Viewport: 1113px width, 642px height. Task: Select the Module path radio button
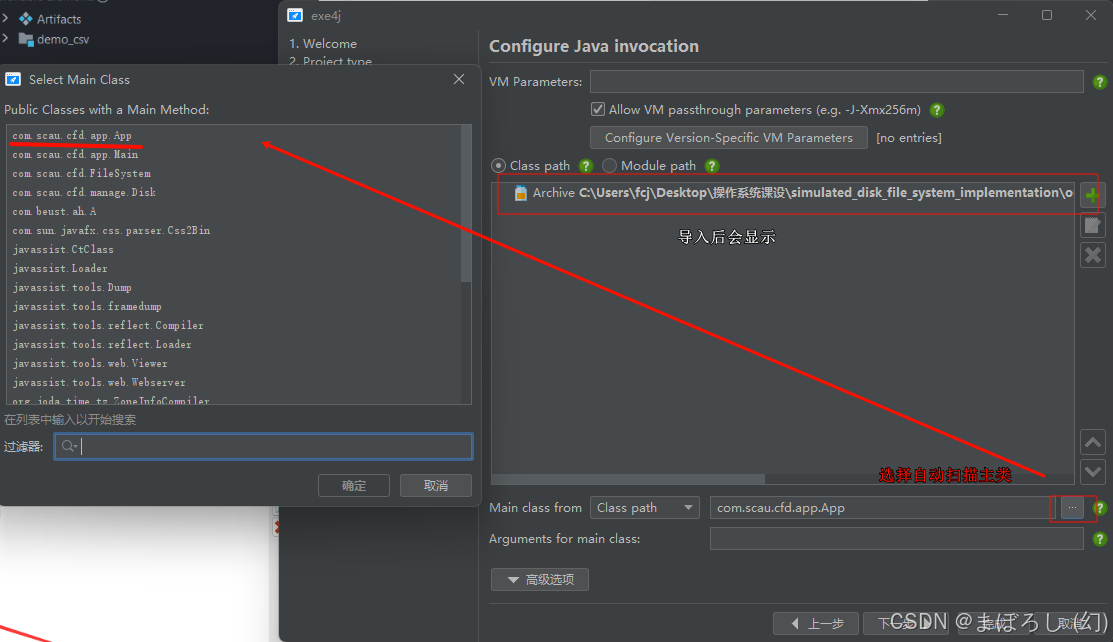point(609,165)
